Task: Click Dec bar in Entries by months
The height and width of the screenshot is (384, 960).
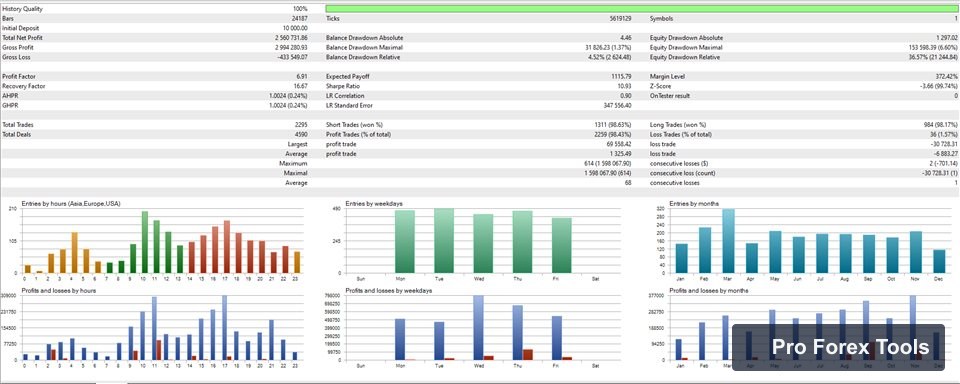Action: (939, 262)
